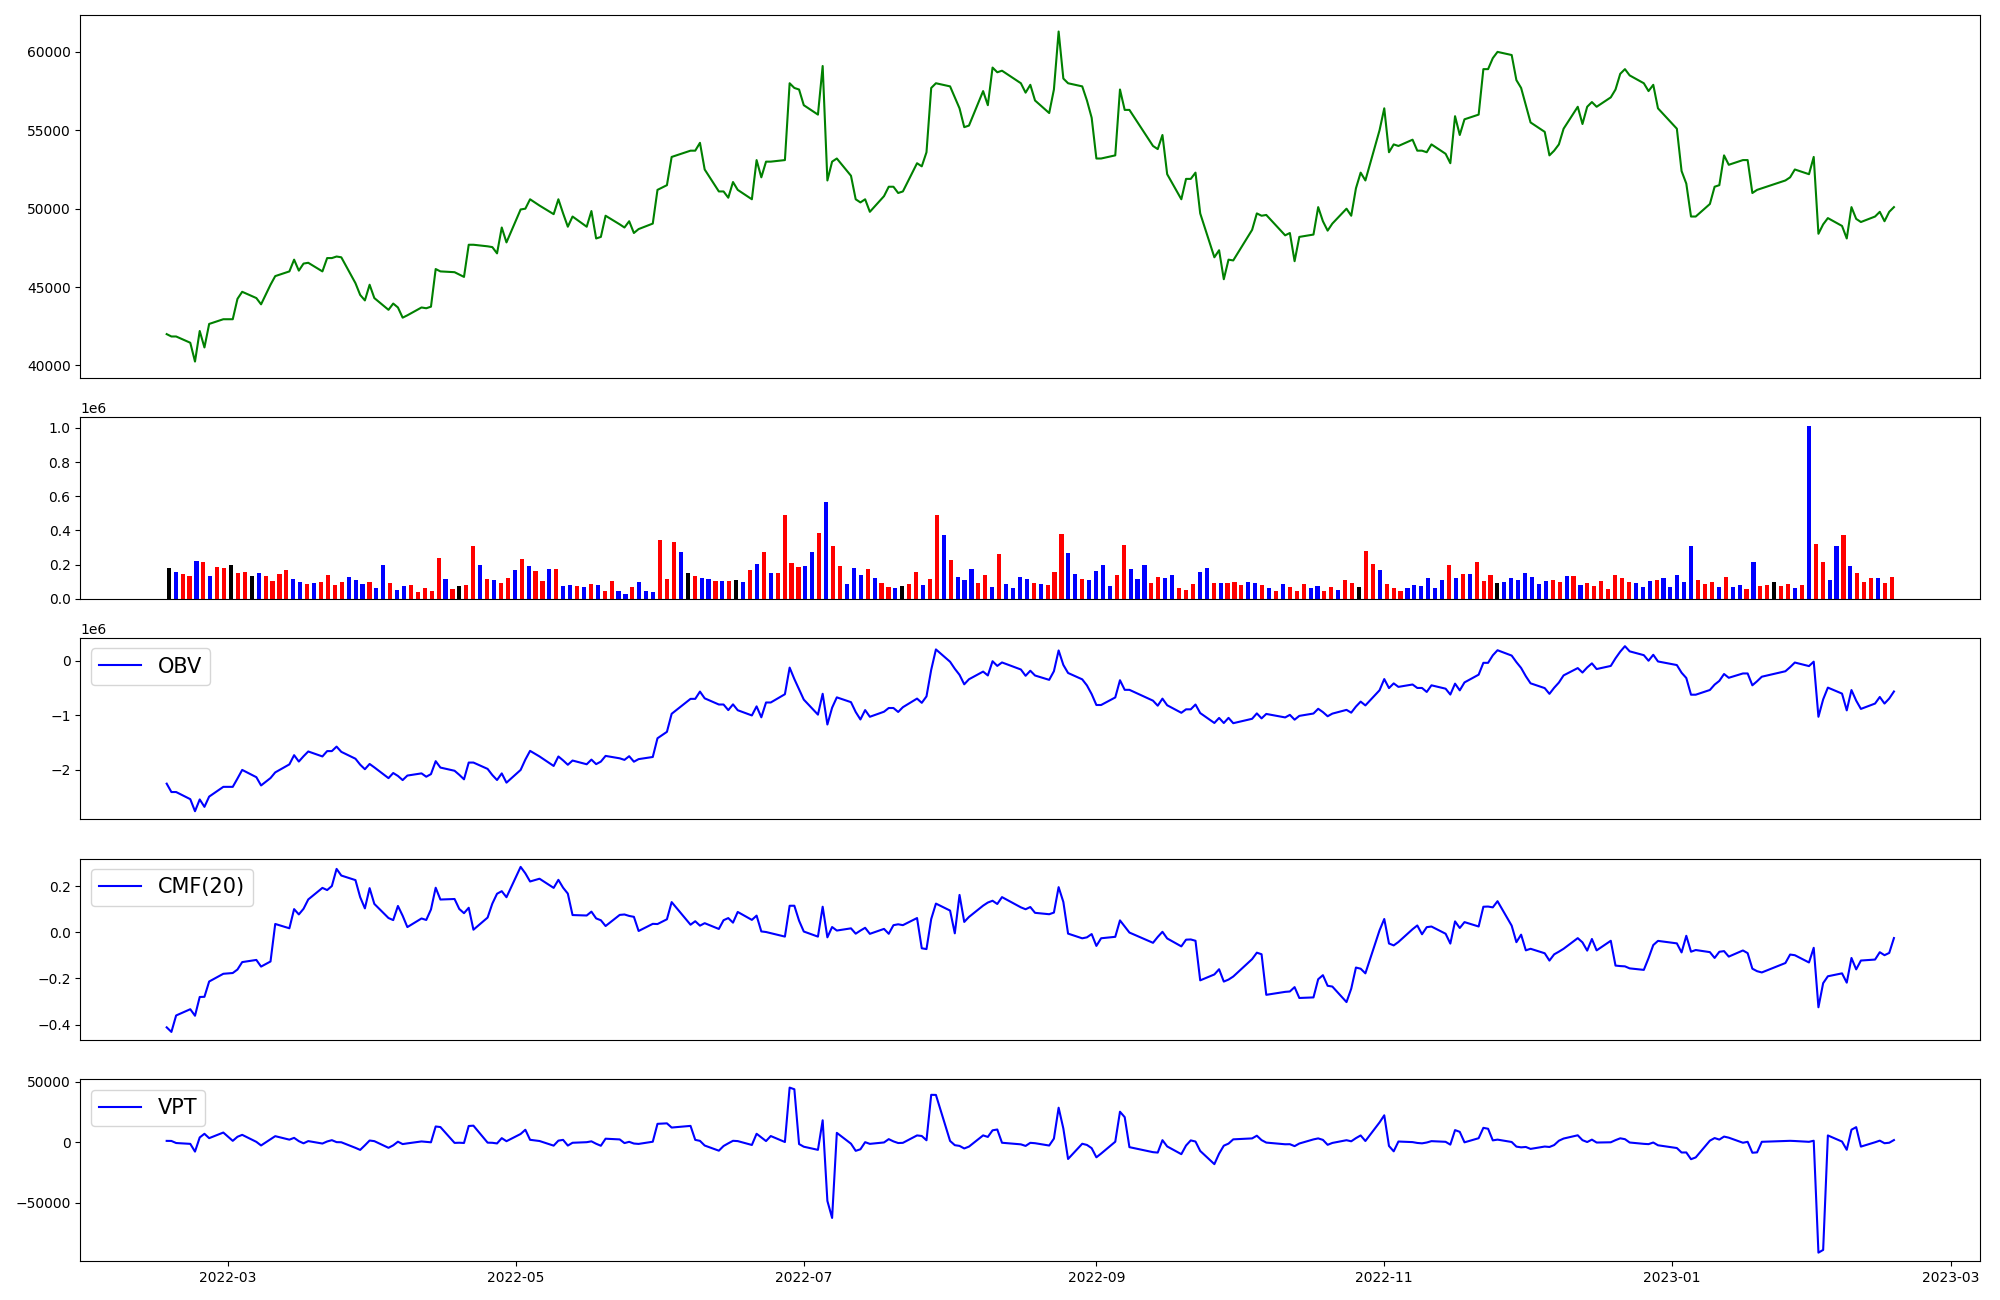Click the blue line sample in VPT legend
2000x1300 pixels.
(120, 1108)
